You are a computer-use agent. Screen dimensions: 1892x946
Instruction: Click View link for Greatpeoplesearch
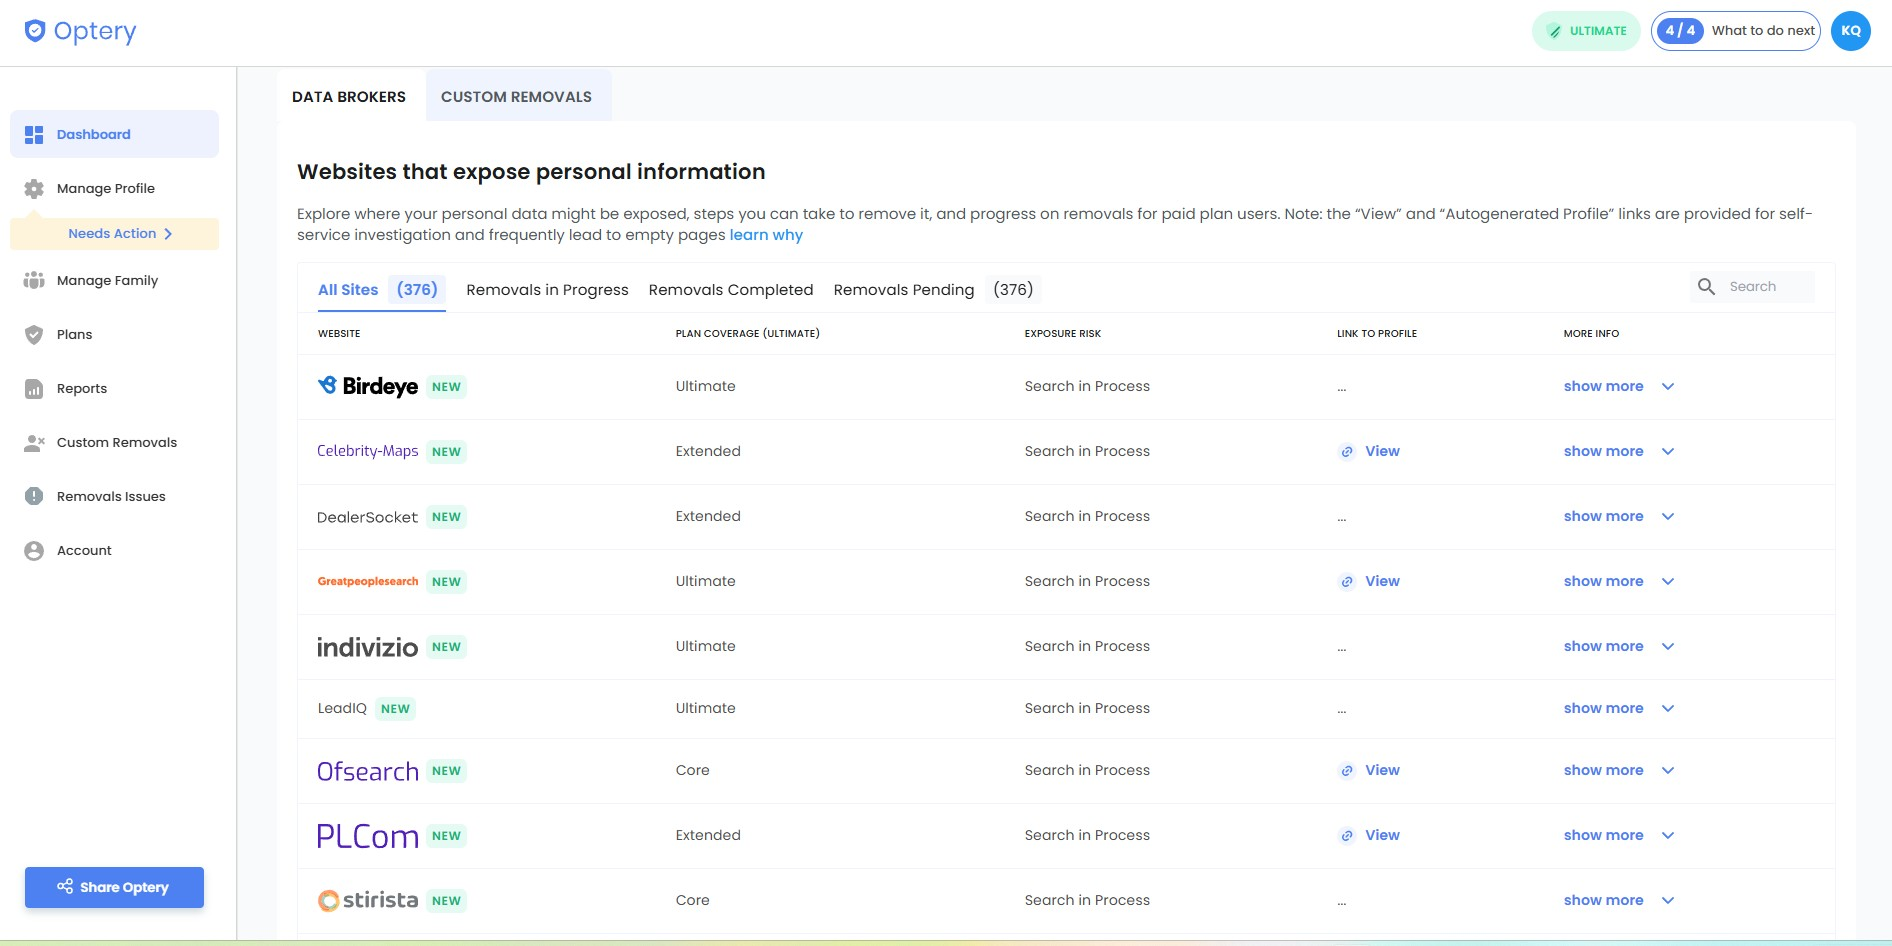coord(1382,582)
